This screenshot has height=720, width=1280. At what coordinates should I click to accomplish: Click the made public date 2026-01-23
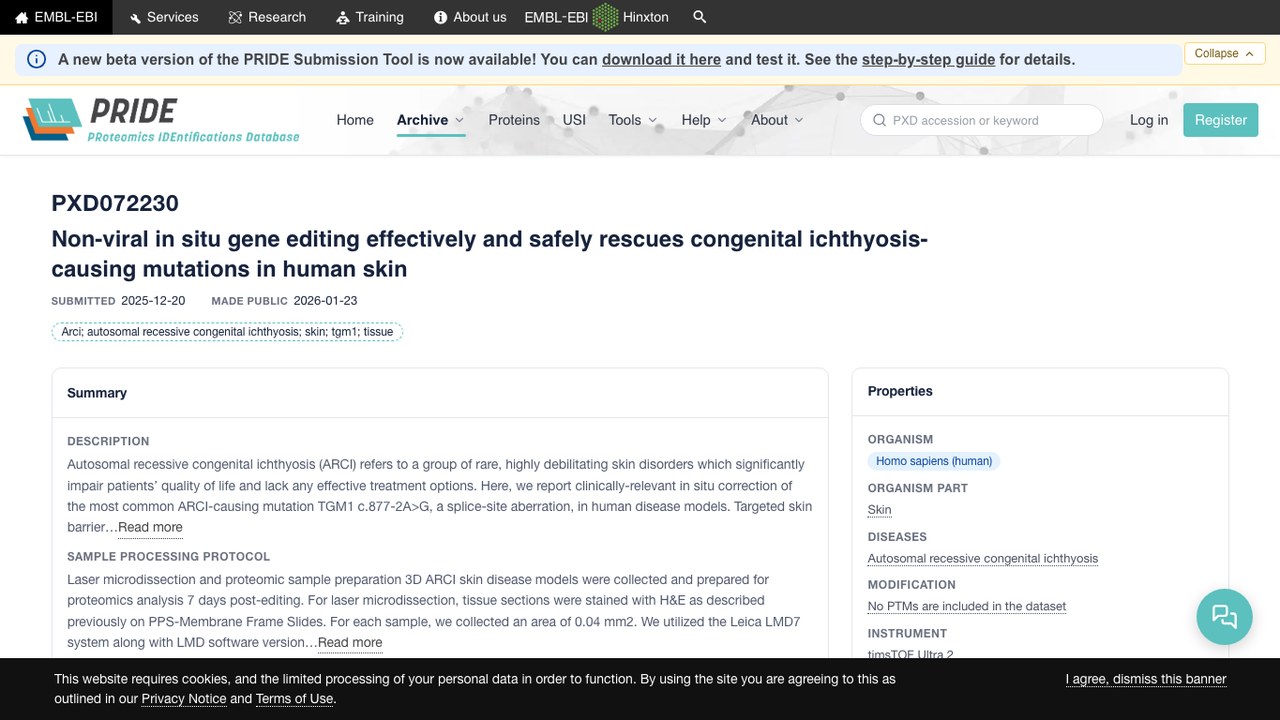(325, 300)
